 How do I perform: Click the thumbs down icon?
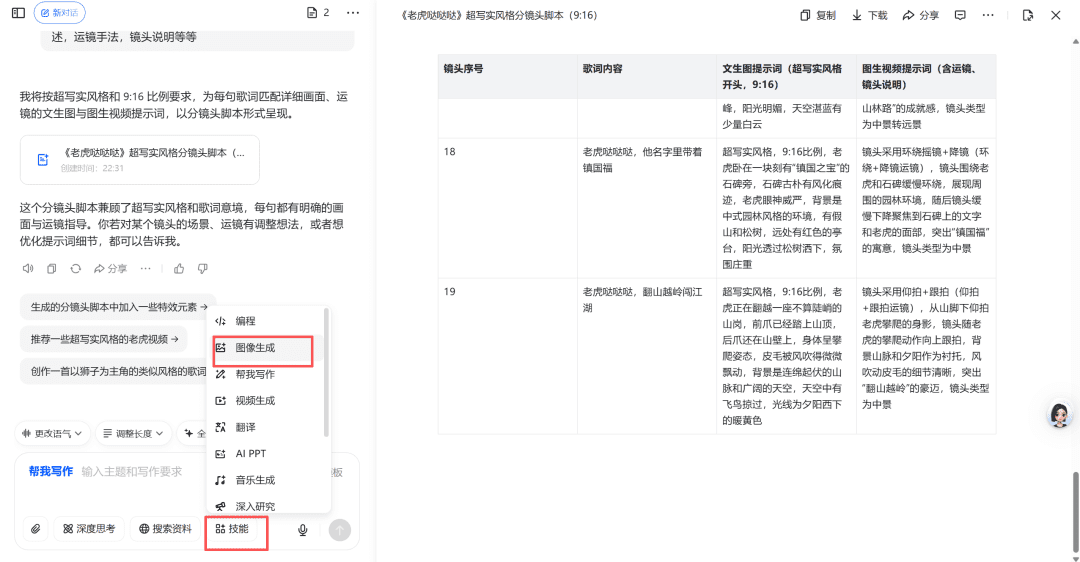coord(203,268)
